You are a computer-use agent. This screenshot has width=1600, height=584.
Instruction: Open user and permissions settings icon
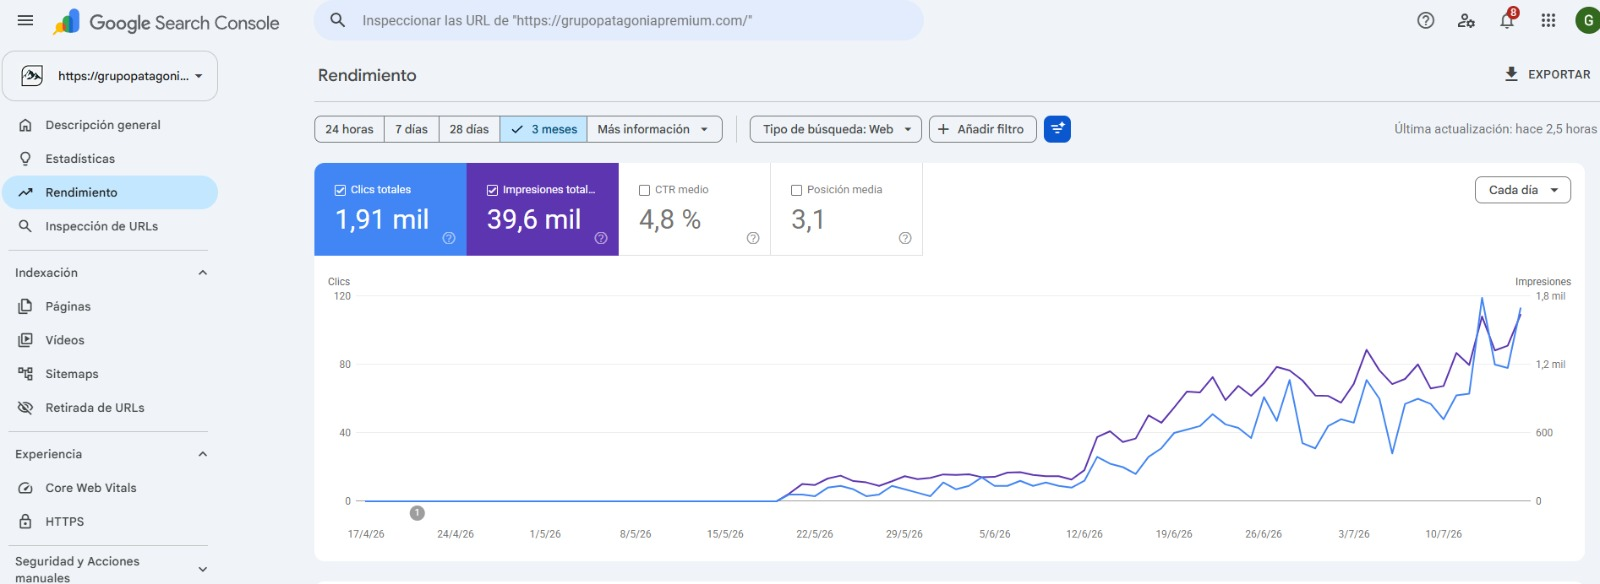(x=1466, y=21)
